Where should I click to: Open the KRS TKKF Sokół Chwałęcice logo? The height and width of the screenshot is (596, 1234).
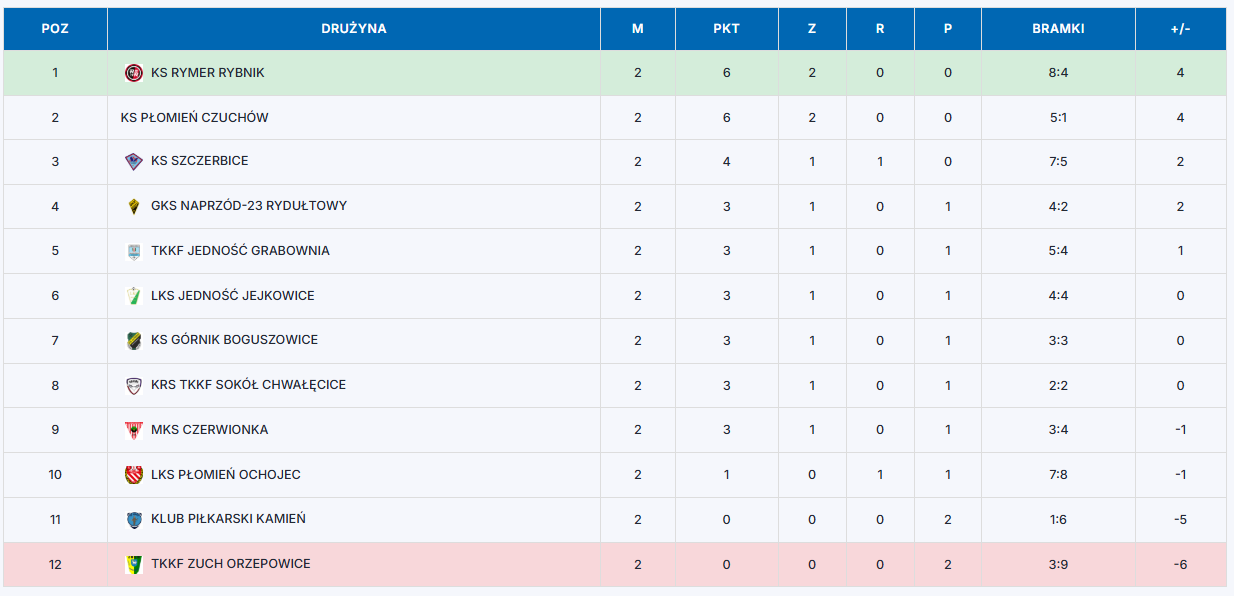pyautogui.click(x=134, y=385)
